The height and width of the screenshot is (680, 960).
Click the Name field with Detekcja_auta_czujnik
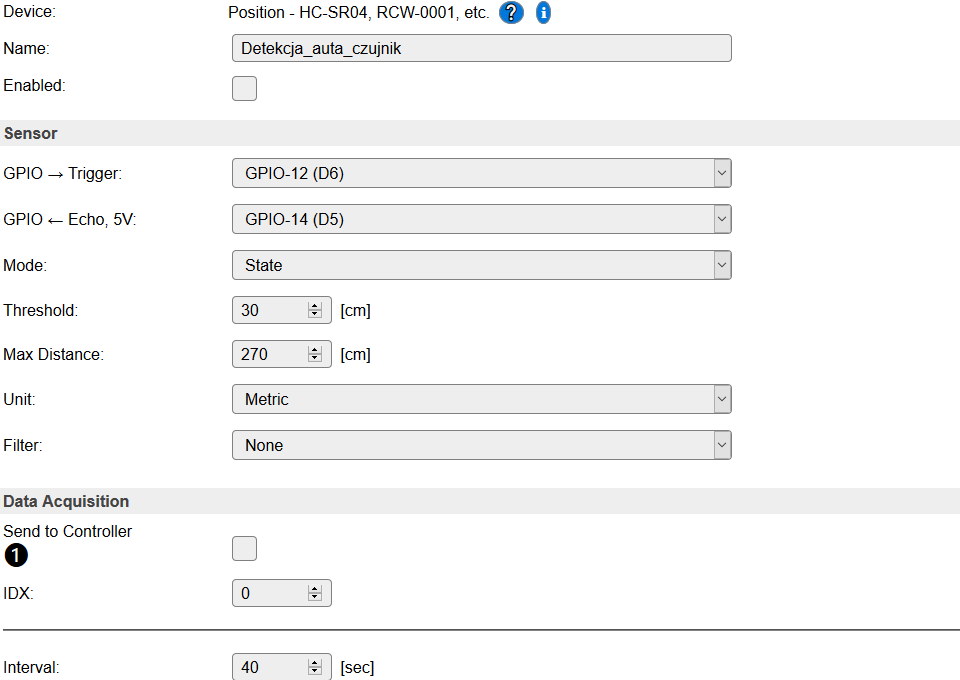click(481, 48)
